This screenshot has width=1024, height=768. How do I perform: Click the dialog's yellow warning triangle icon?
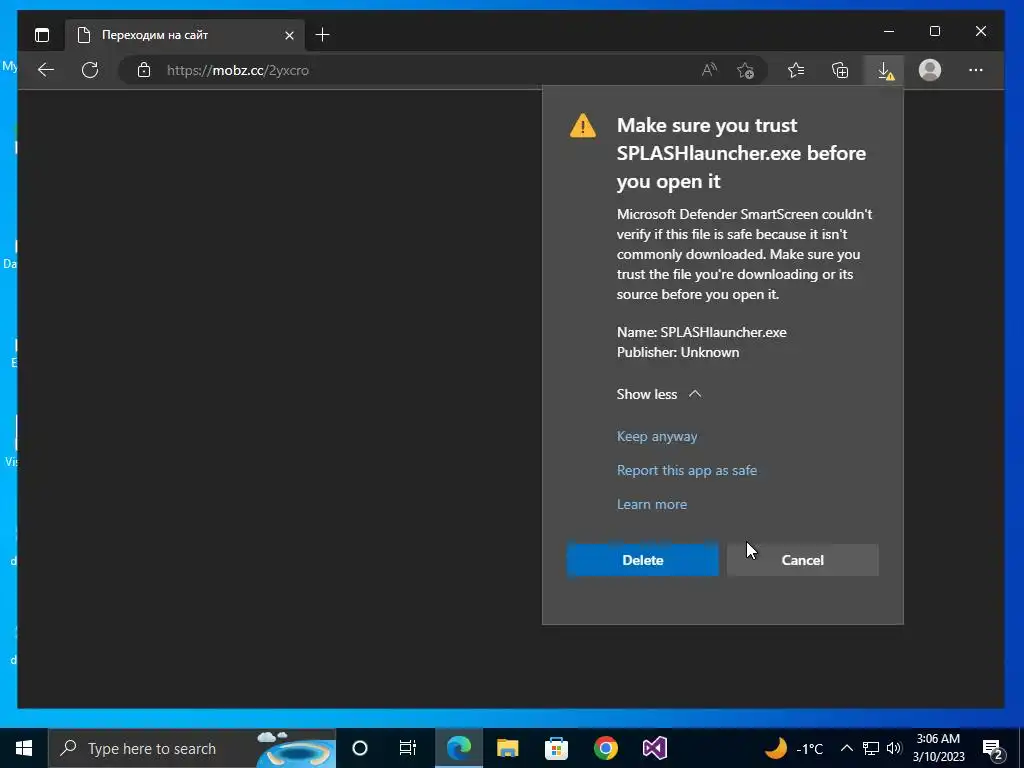coord(583,125)
